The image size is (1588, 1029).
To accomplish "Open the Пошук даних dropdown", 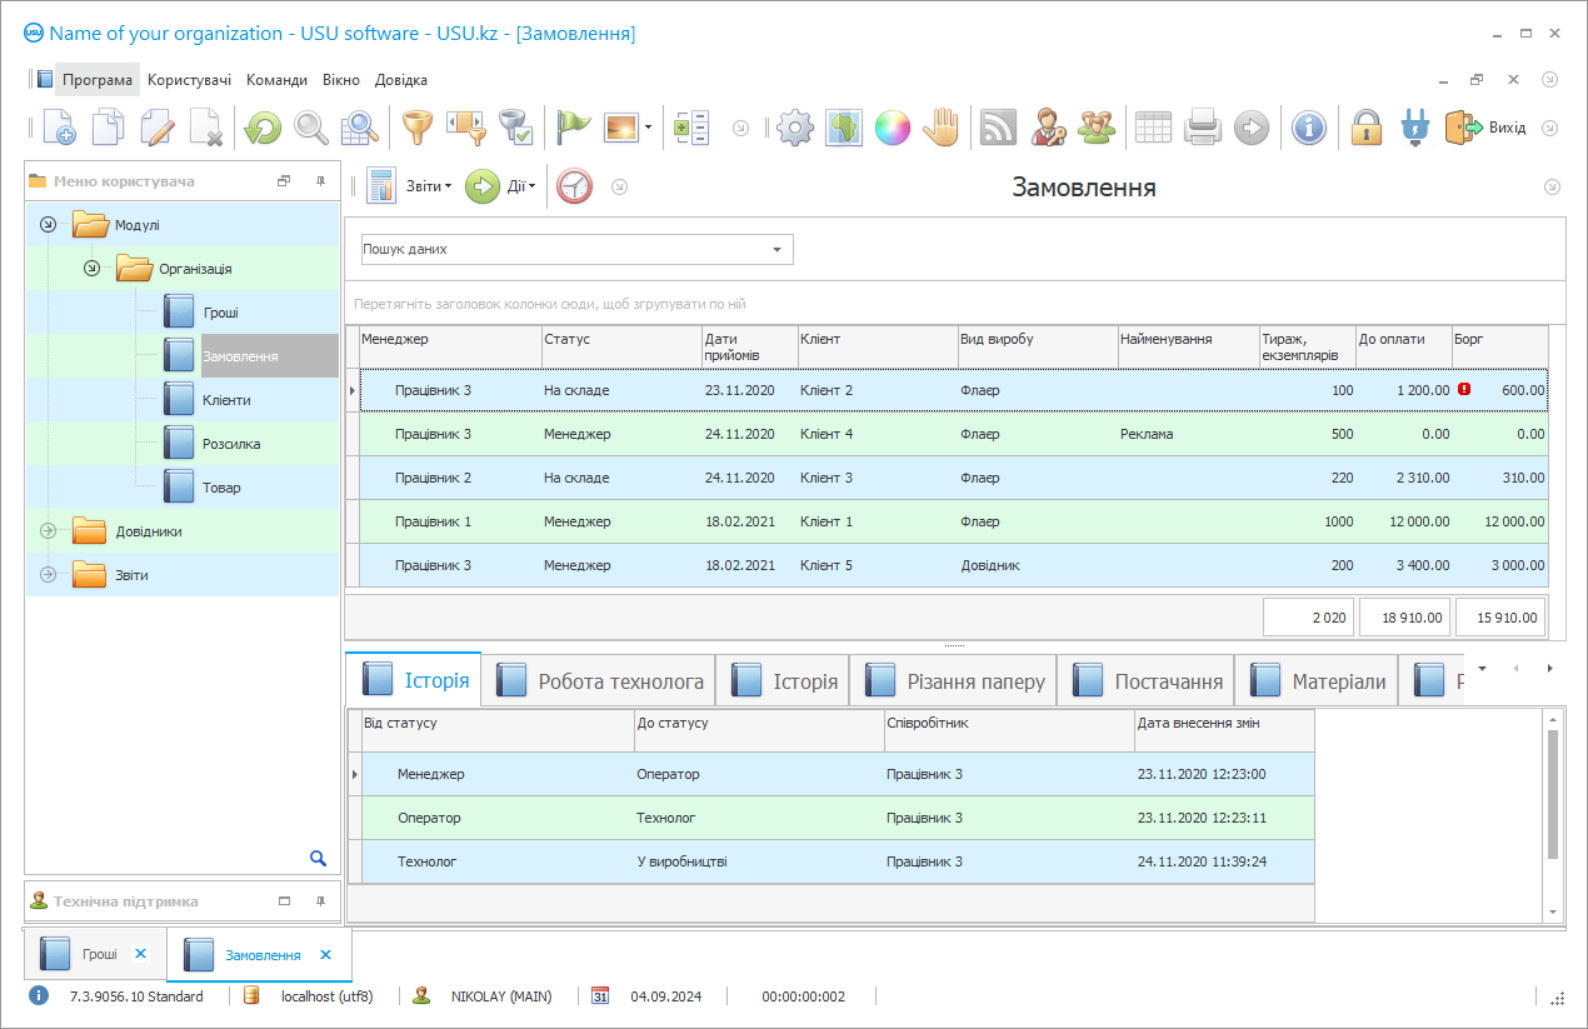I will (777, 250).
